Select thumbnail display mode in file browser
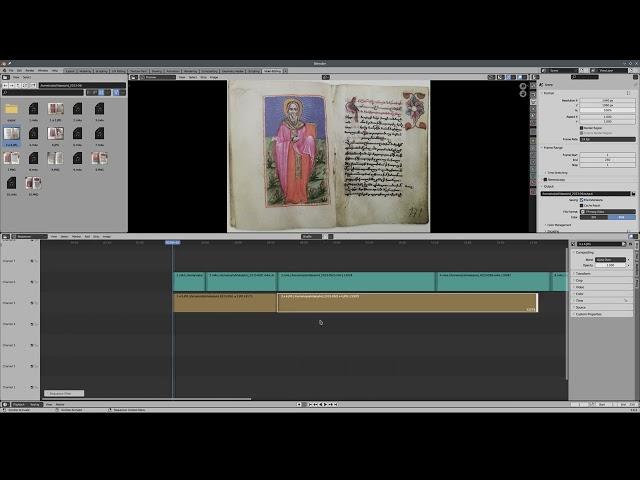The height and width of the screenshot is (480, 640). [101, 93]
